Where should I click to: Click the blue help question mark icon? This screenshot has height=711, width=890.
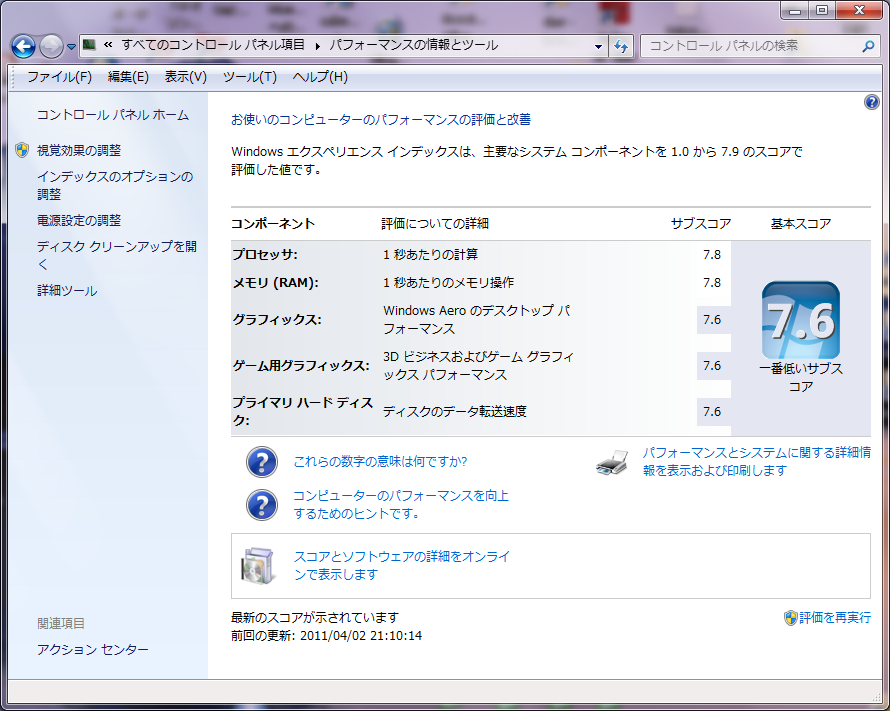pos(871,103)
